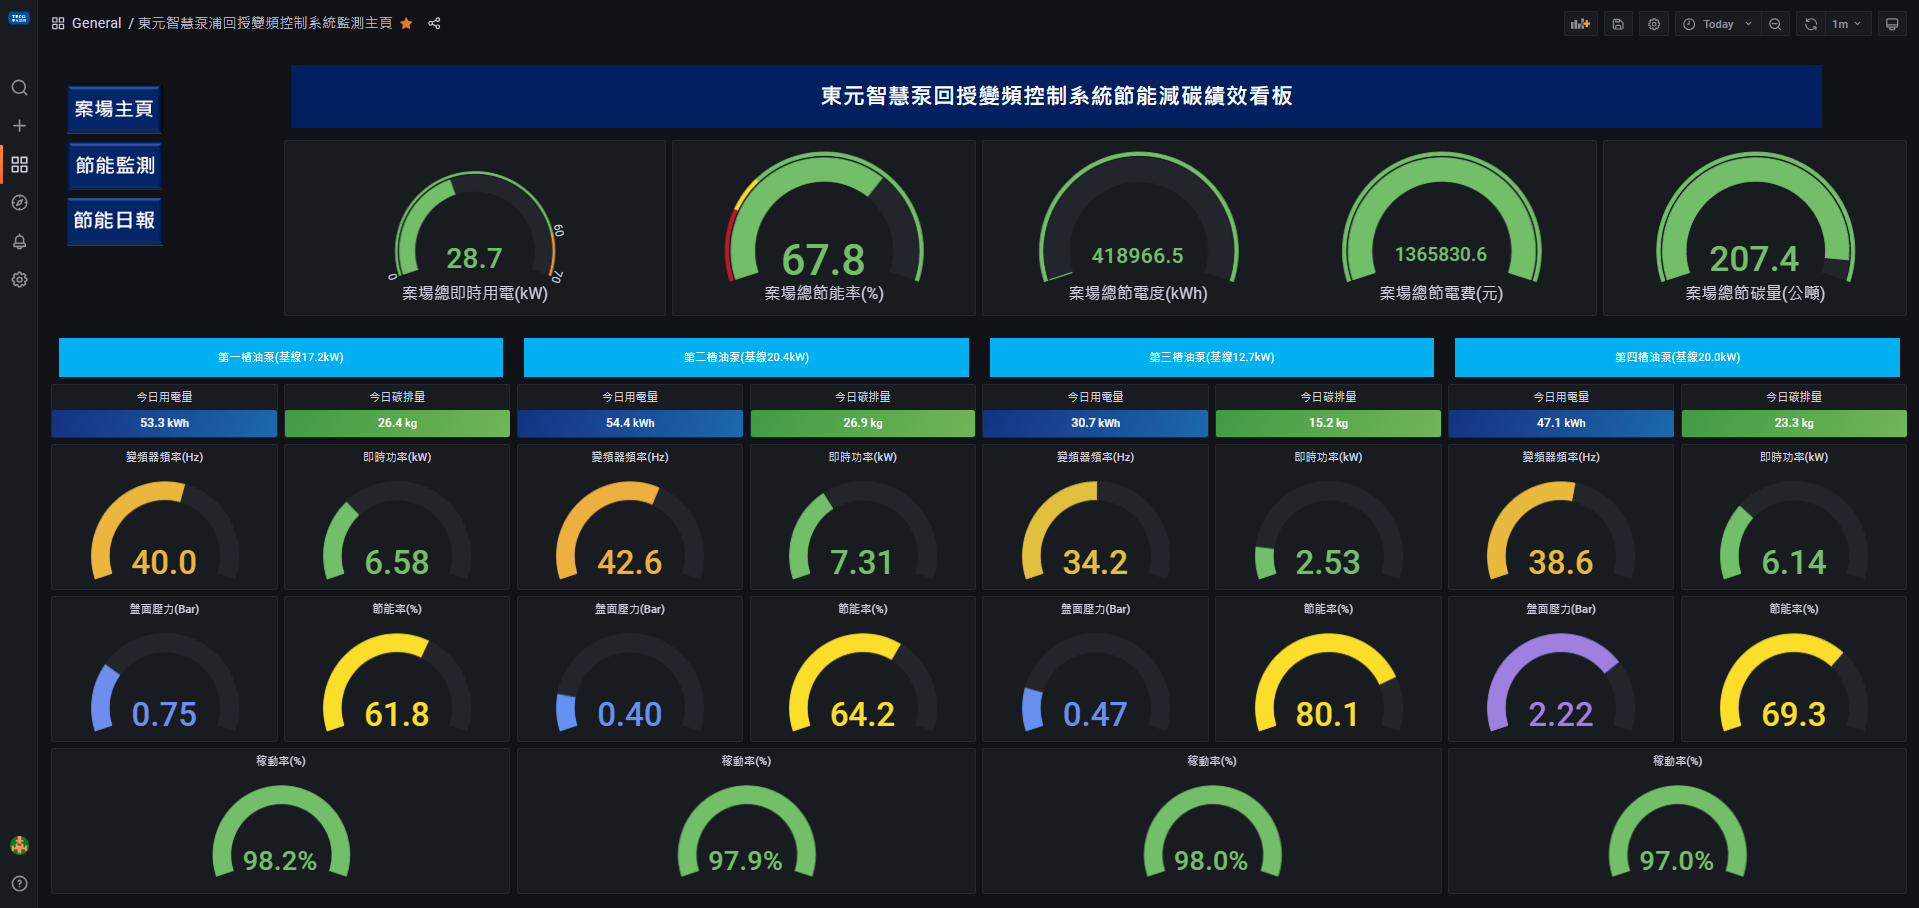Screen dimensions: 1919x908
Task: Click the 節能日報 navigation button
Action: (113, 222)
